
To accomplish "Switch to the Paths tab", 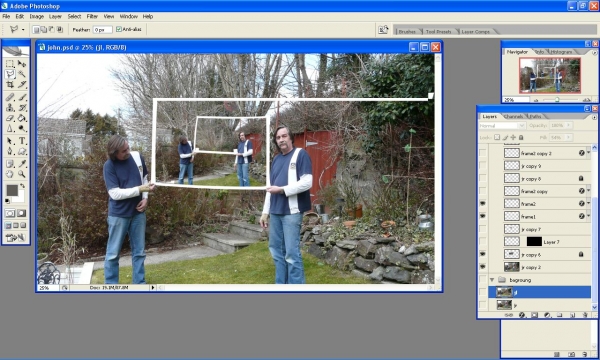I will pyautogui.click(x=535, y=116).
